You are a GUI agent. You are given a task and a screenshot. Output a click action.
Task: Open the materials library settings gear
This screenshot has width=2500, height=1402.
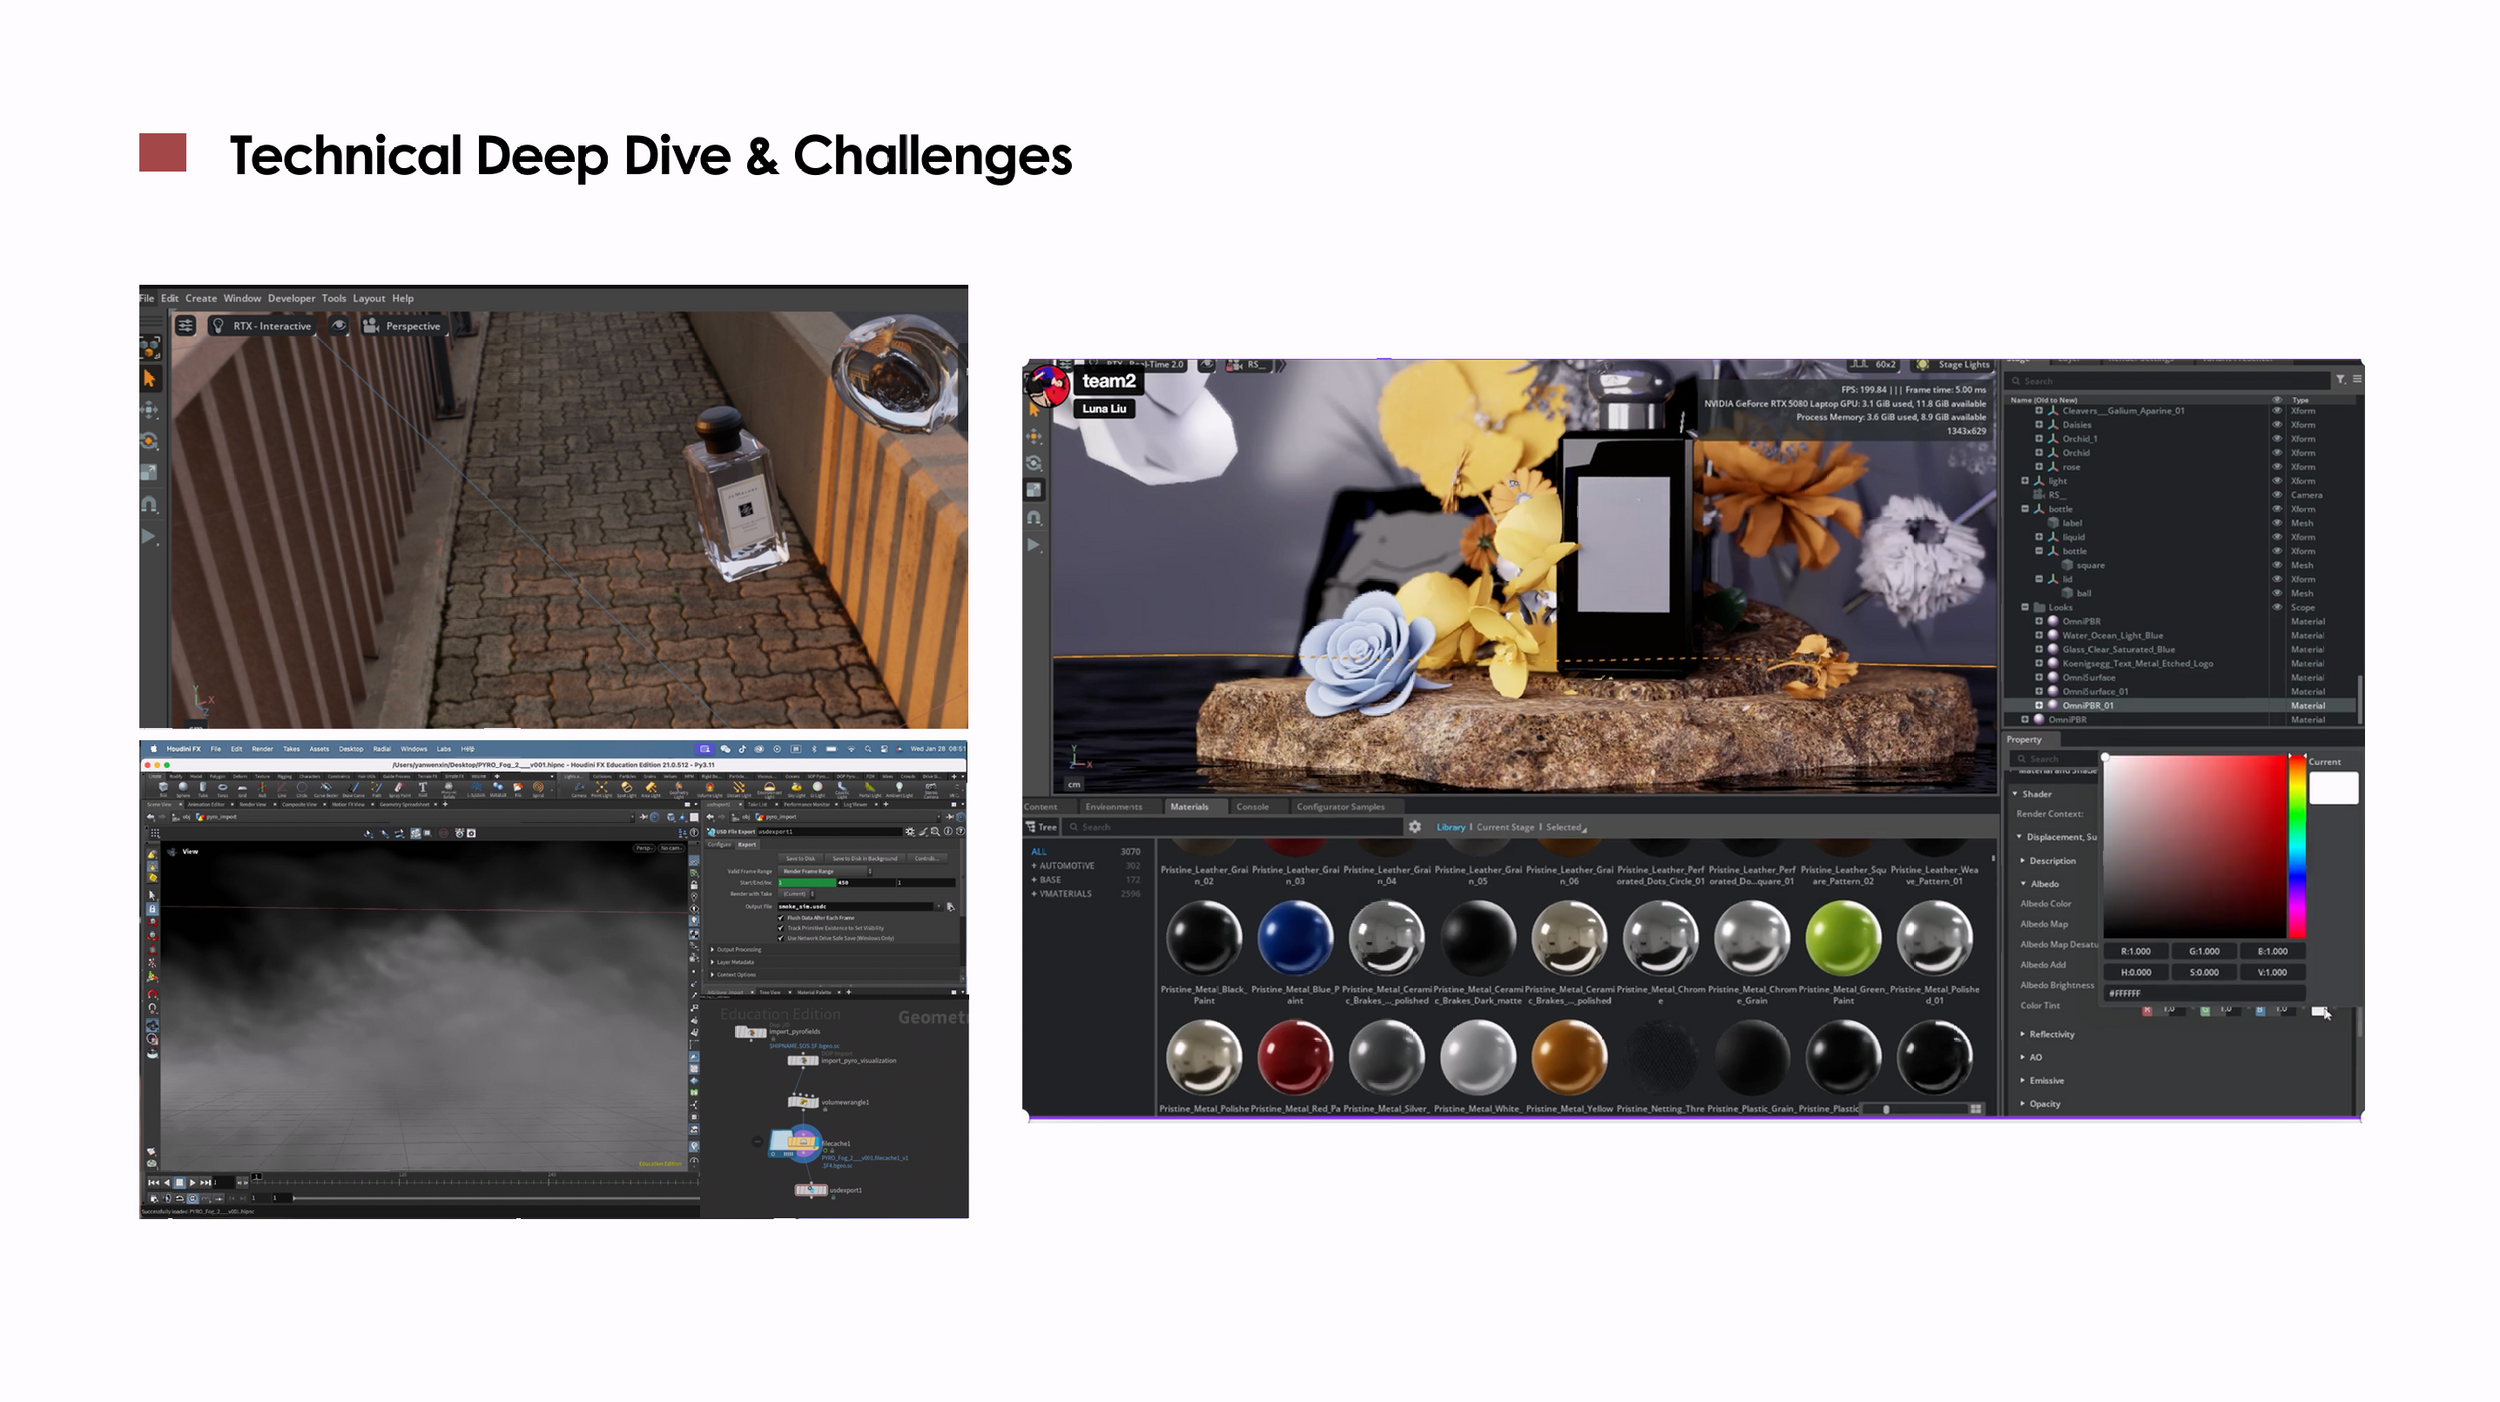click(1414, 827)
